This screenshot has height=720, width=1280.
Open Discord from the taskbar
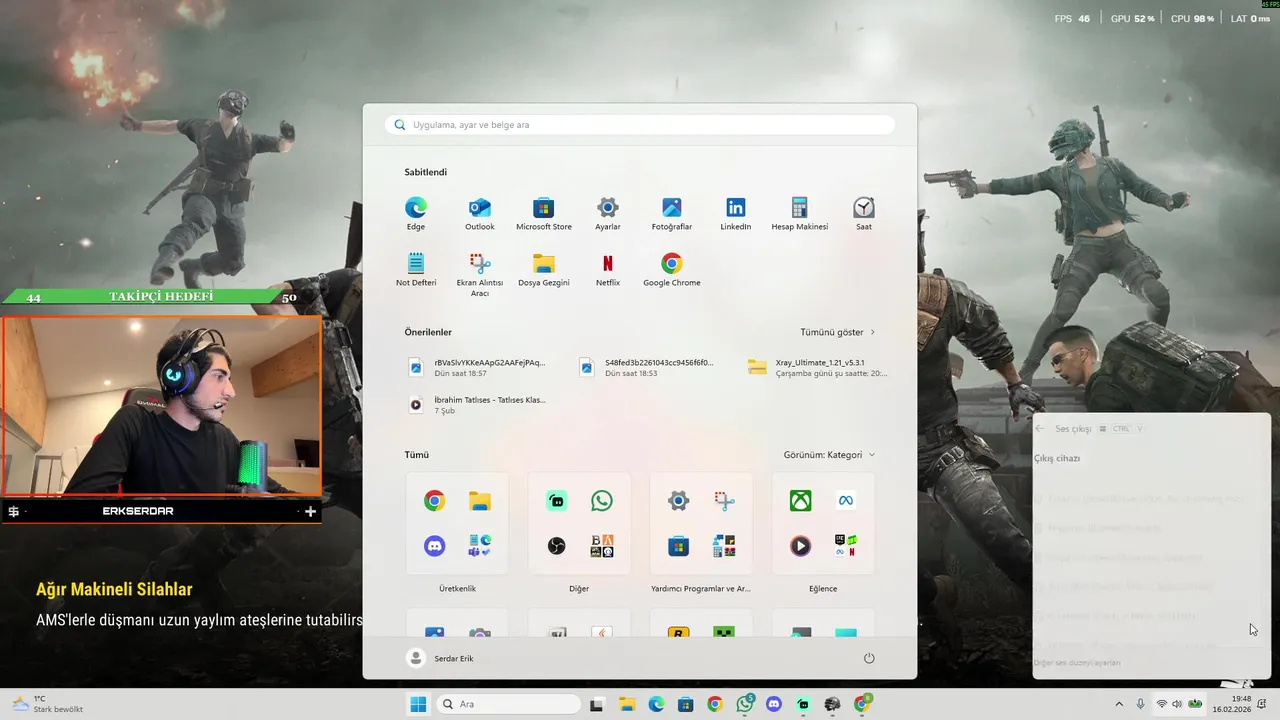[x=774, y=704]
